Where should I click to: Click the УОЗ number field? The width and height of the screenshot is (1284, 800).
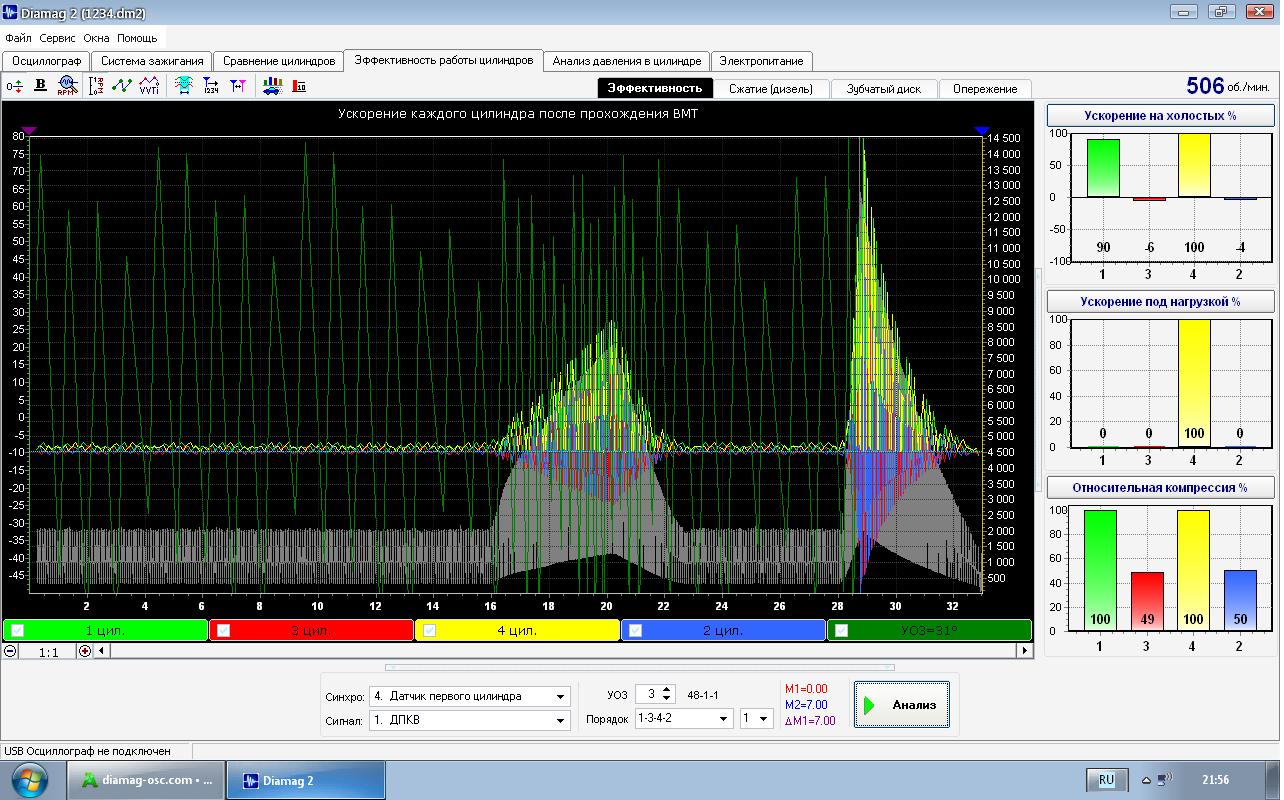point(649,695)
